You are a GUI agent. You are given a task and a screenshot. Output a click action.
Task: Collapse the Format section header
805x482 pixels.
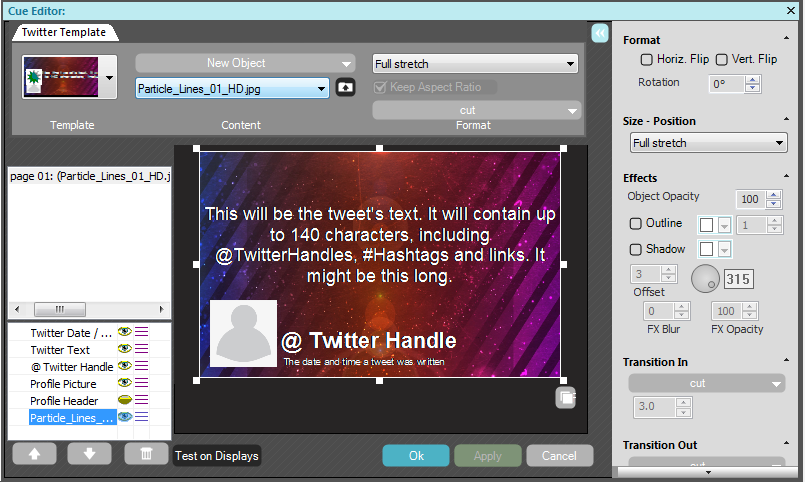point(786,38)
